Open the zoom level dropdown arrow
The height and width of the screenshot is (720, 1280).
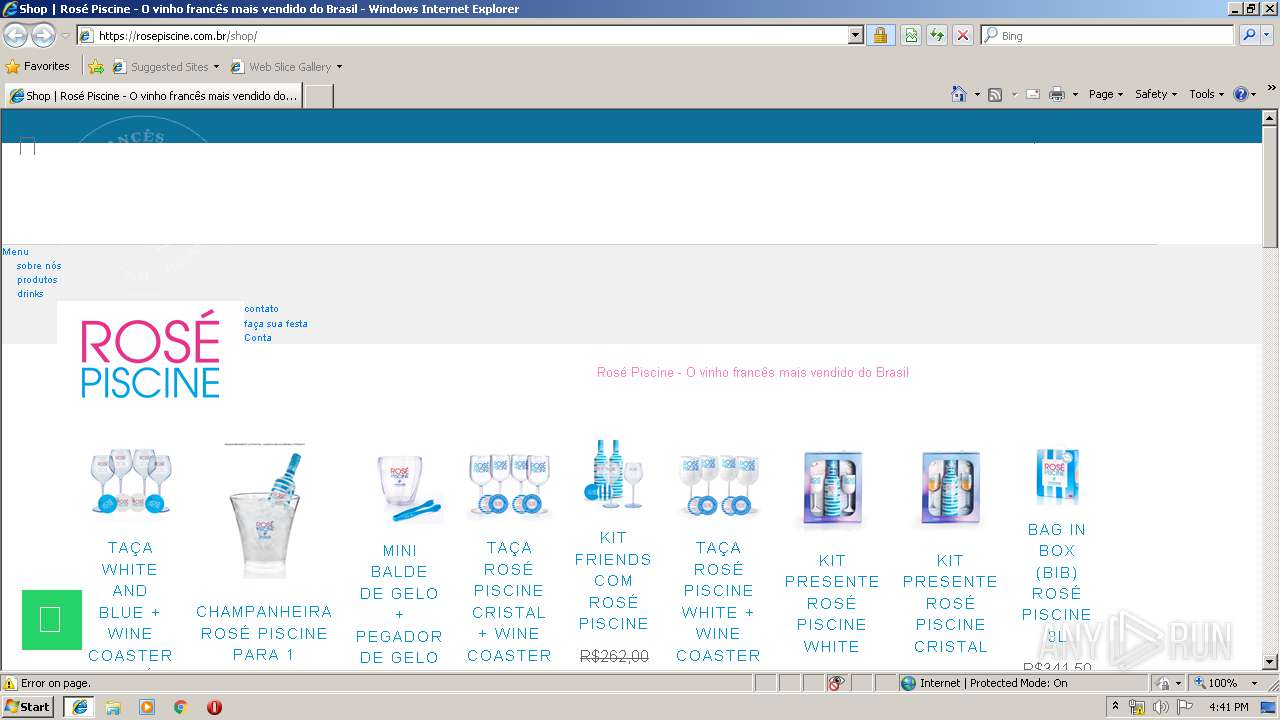(1254, 683)
